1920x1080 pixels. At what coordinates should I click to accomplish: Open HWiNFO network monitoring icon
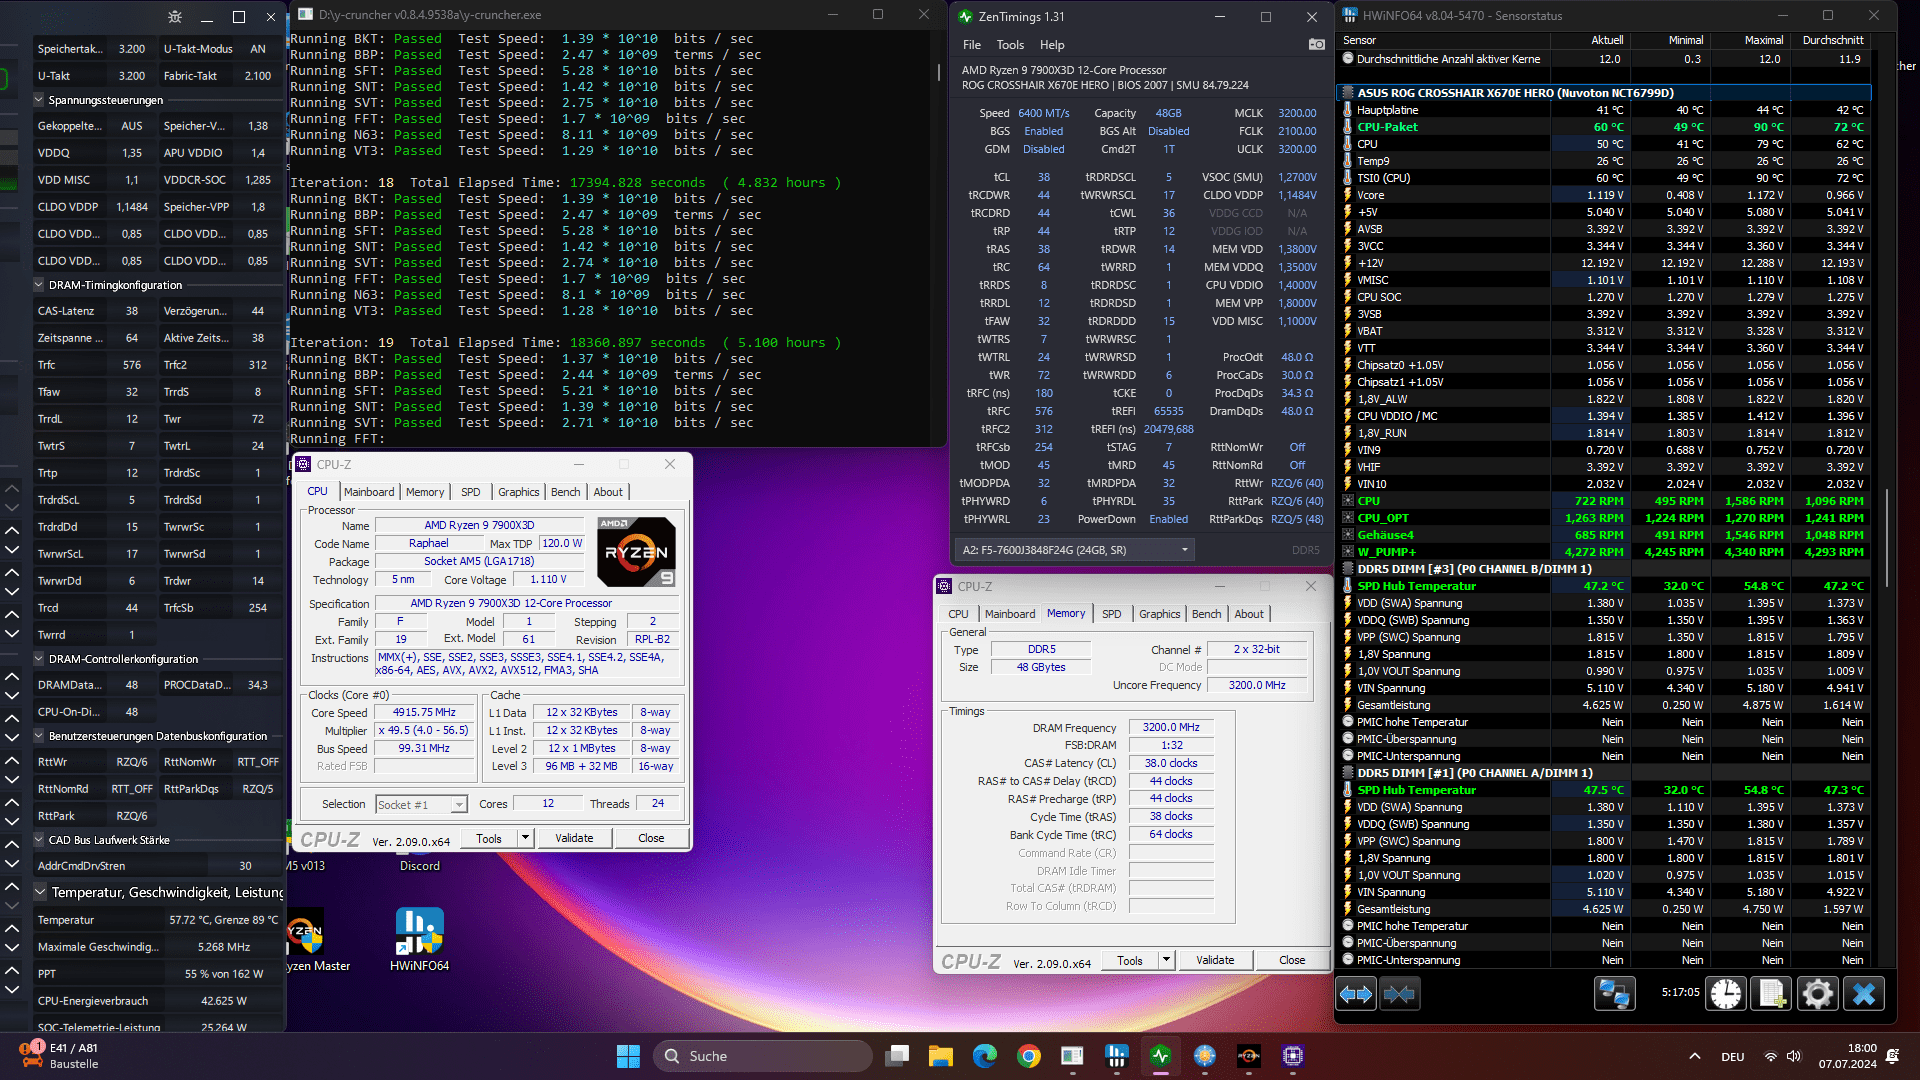pos(1614,994)
